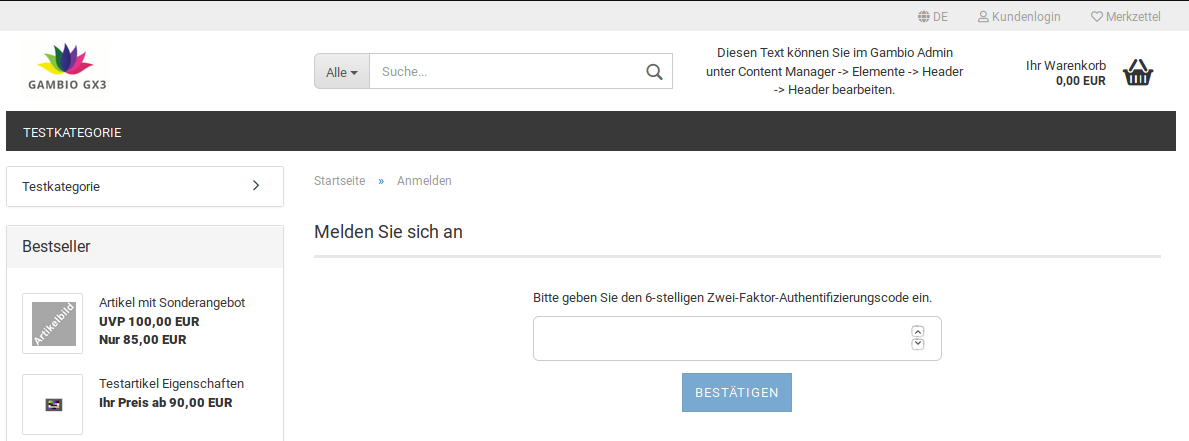Decrease code with the down spinner arrow
Screen dimensions: 1189x441
[918, 345]
